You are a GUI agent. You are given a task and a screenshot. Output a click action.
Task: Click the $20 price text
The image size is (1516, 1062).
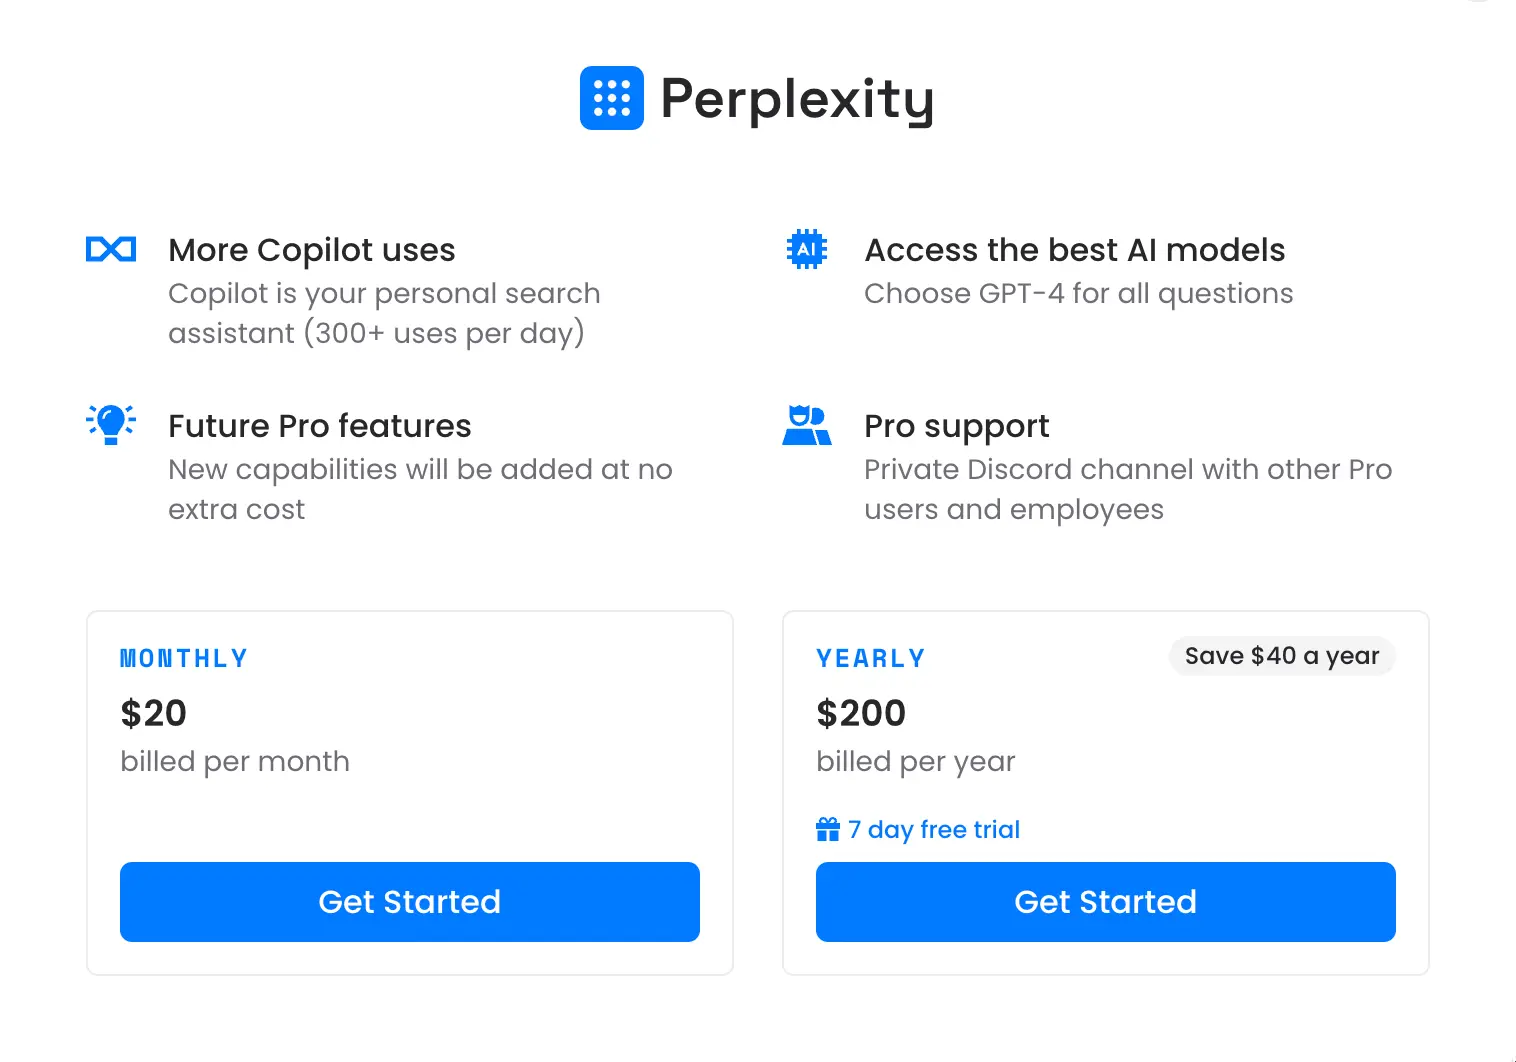[x=153, y=713]
